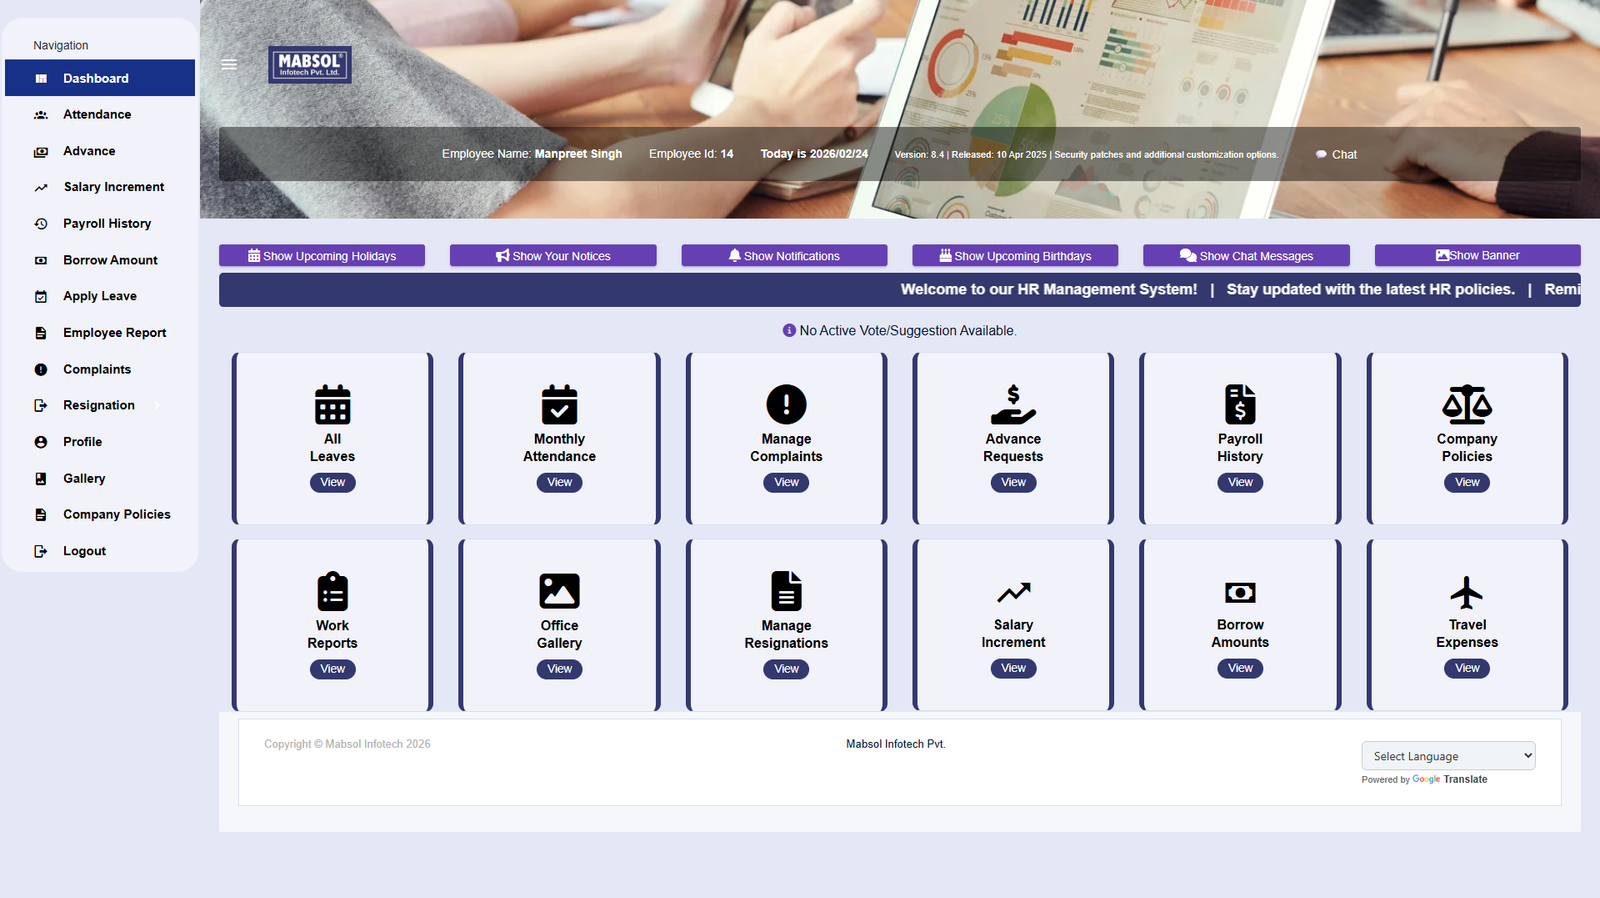This screenshot has width=1600, height=898.
Task: Expand the Resignation submenu arrow
Action: [157, 406]
